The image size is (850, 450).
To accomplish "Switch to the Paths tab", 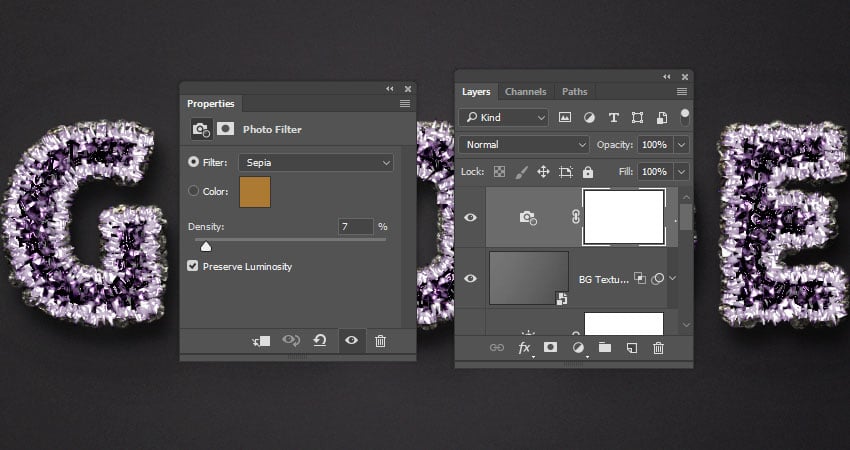I will click(575, 92).
